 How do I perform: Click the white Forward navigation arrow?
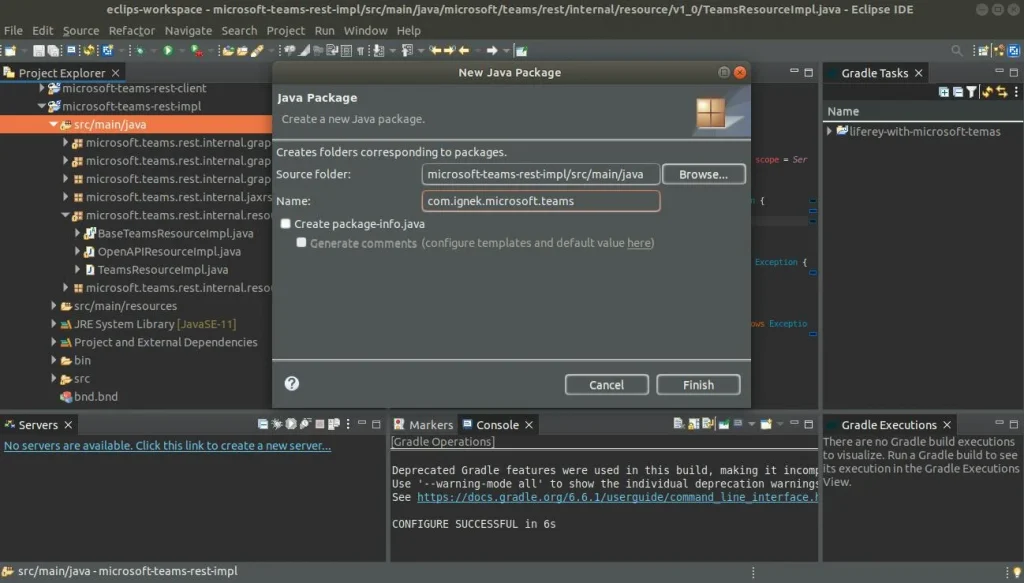point(491,50)
